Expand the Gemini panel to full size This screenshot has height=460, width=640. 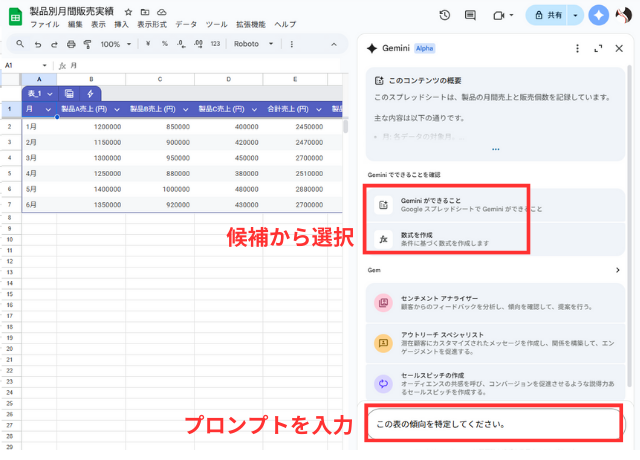pyautogui.click(x=598, y=49)
